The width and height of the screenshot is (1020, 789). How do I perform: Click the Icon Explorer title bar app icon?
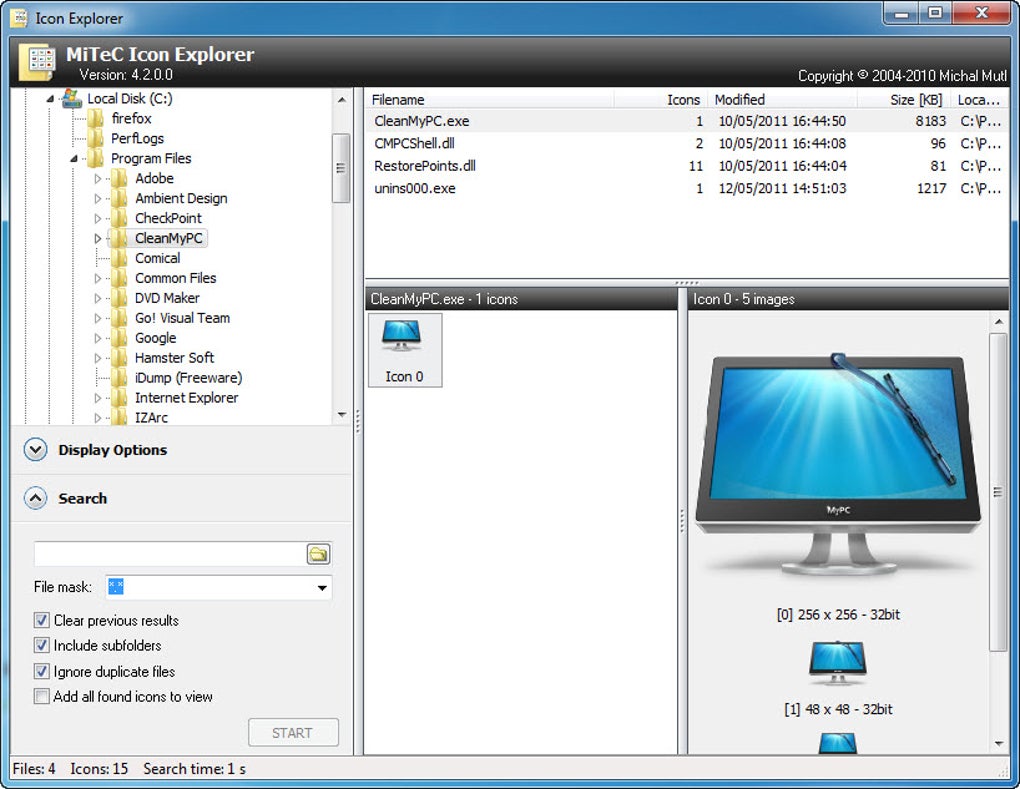pyautogui.click(x=20, y=18)
